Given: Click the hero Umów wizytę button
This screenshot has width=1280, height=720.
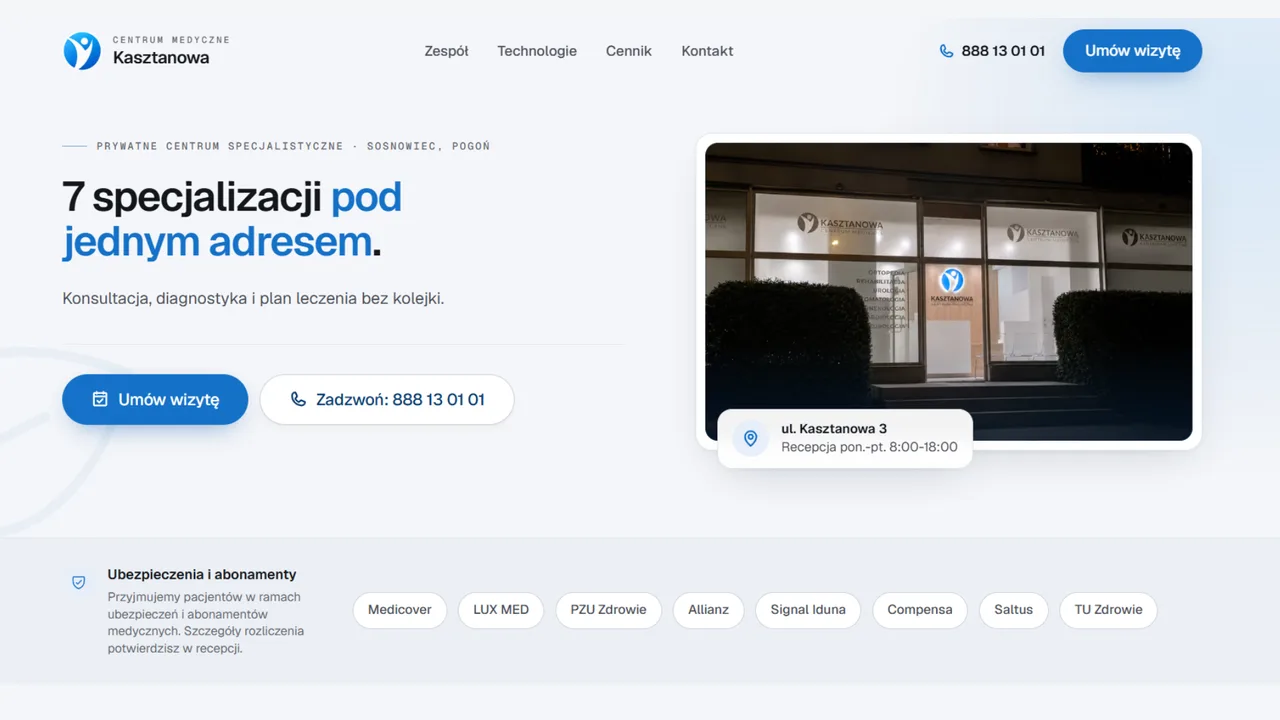Looking at the screenshot, I should point(155,399).
